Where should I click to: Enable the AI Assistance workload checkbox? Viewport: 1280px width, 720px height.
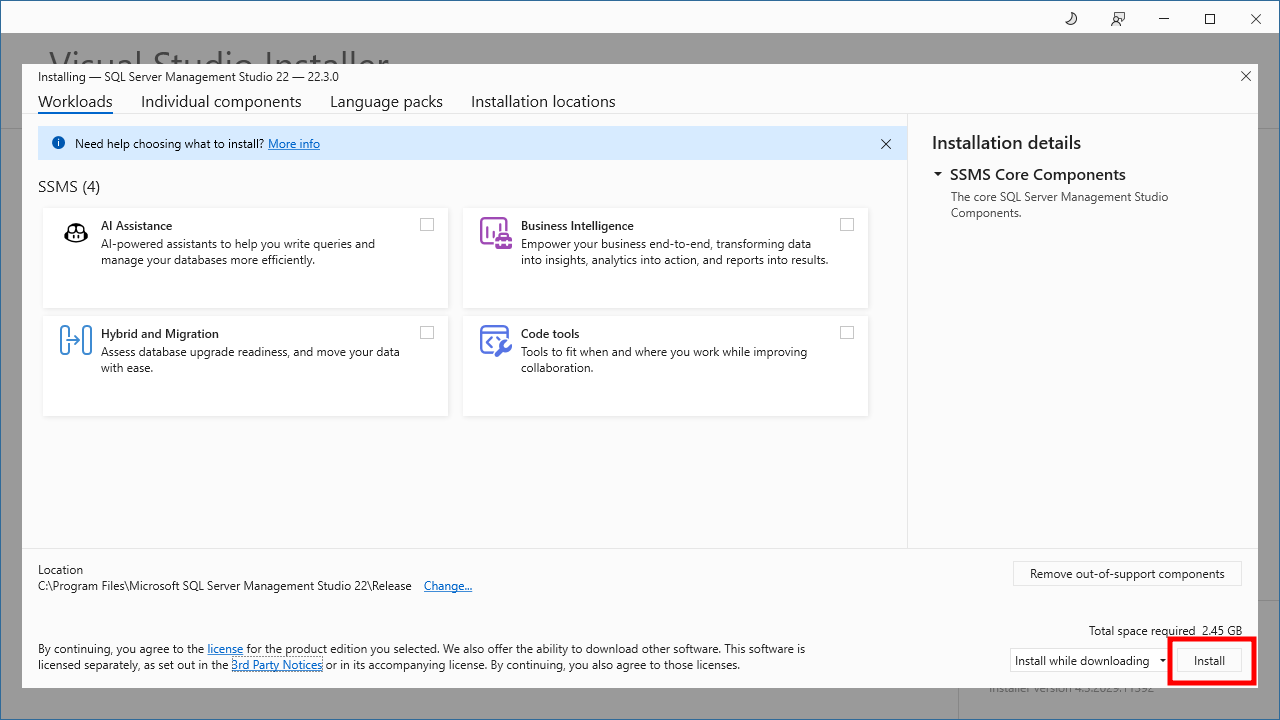point(427,225)
